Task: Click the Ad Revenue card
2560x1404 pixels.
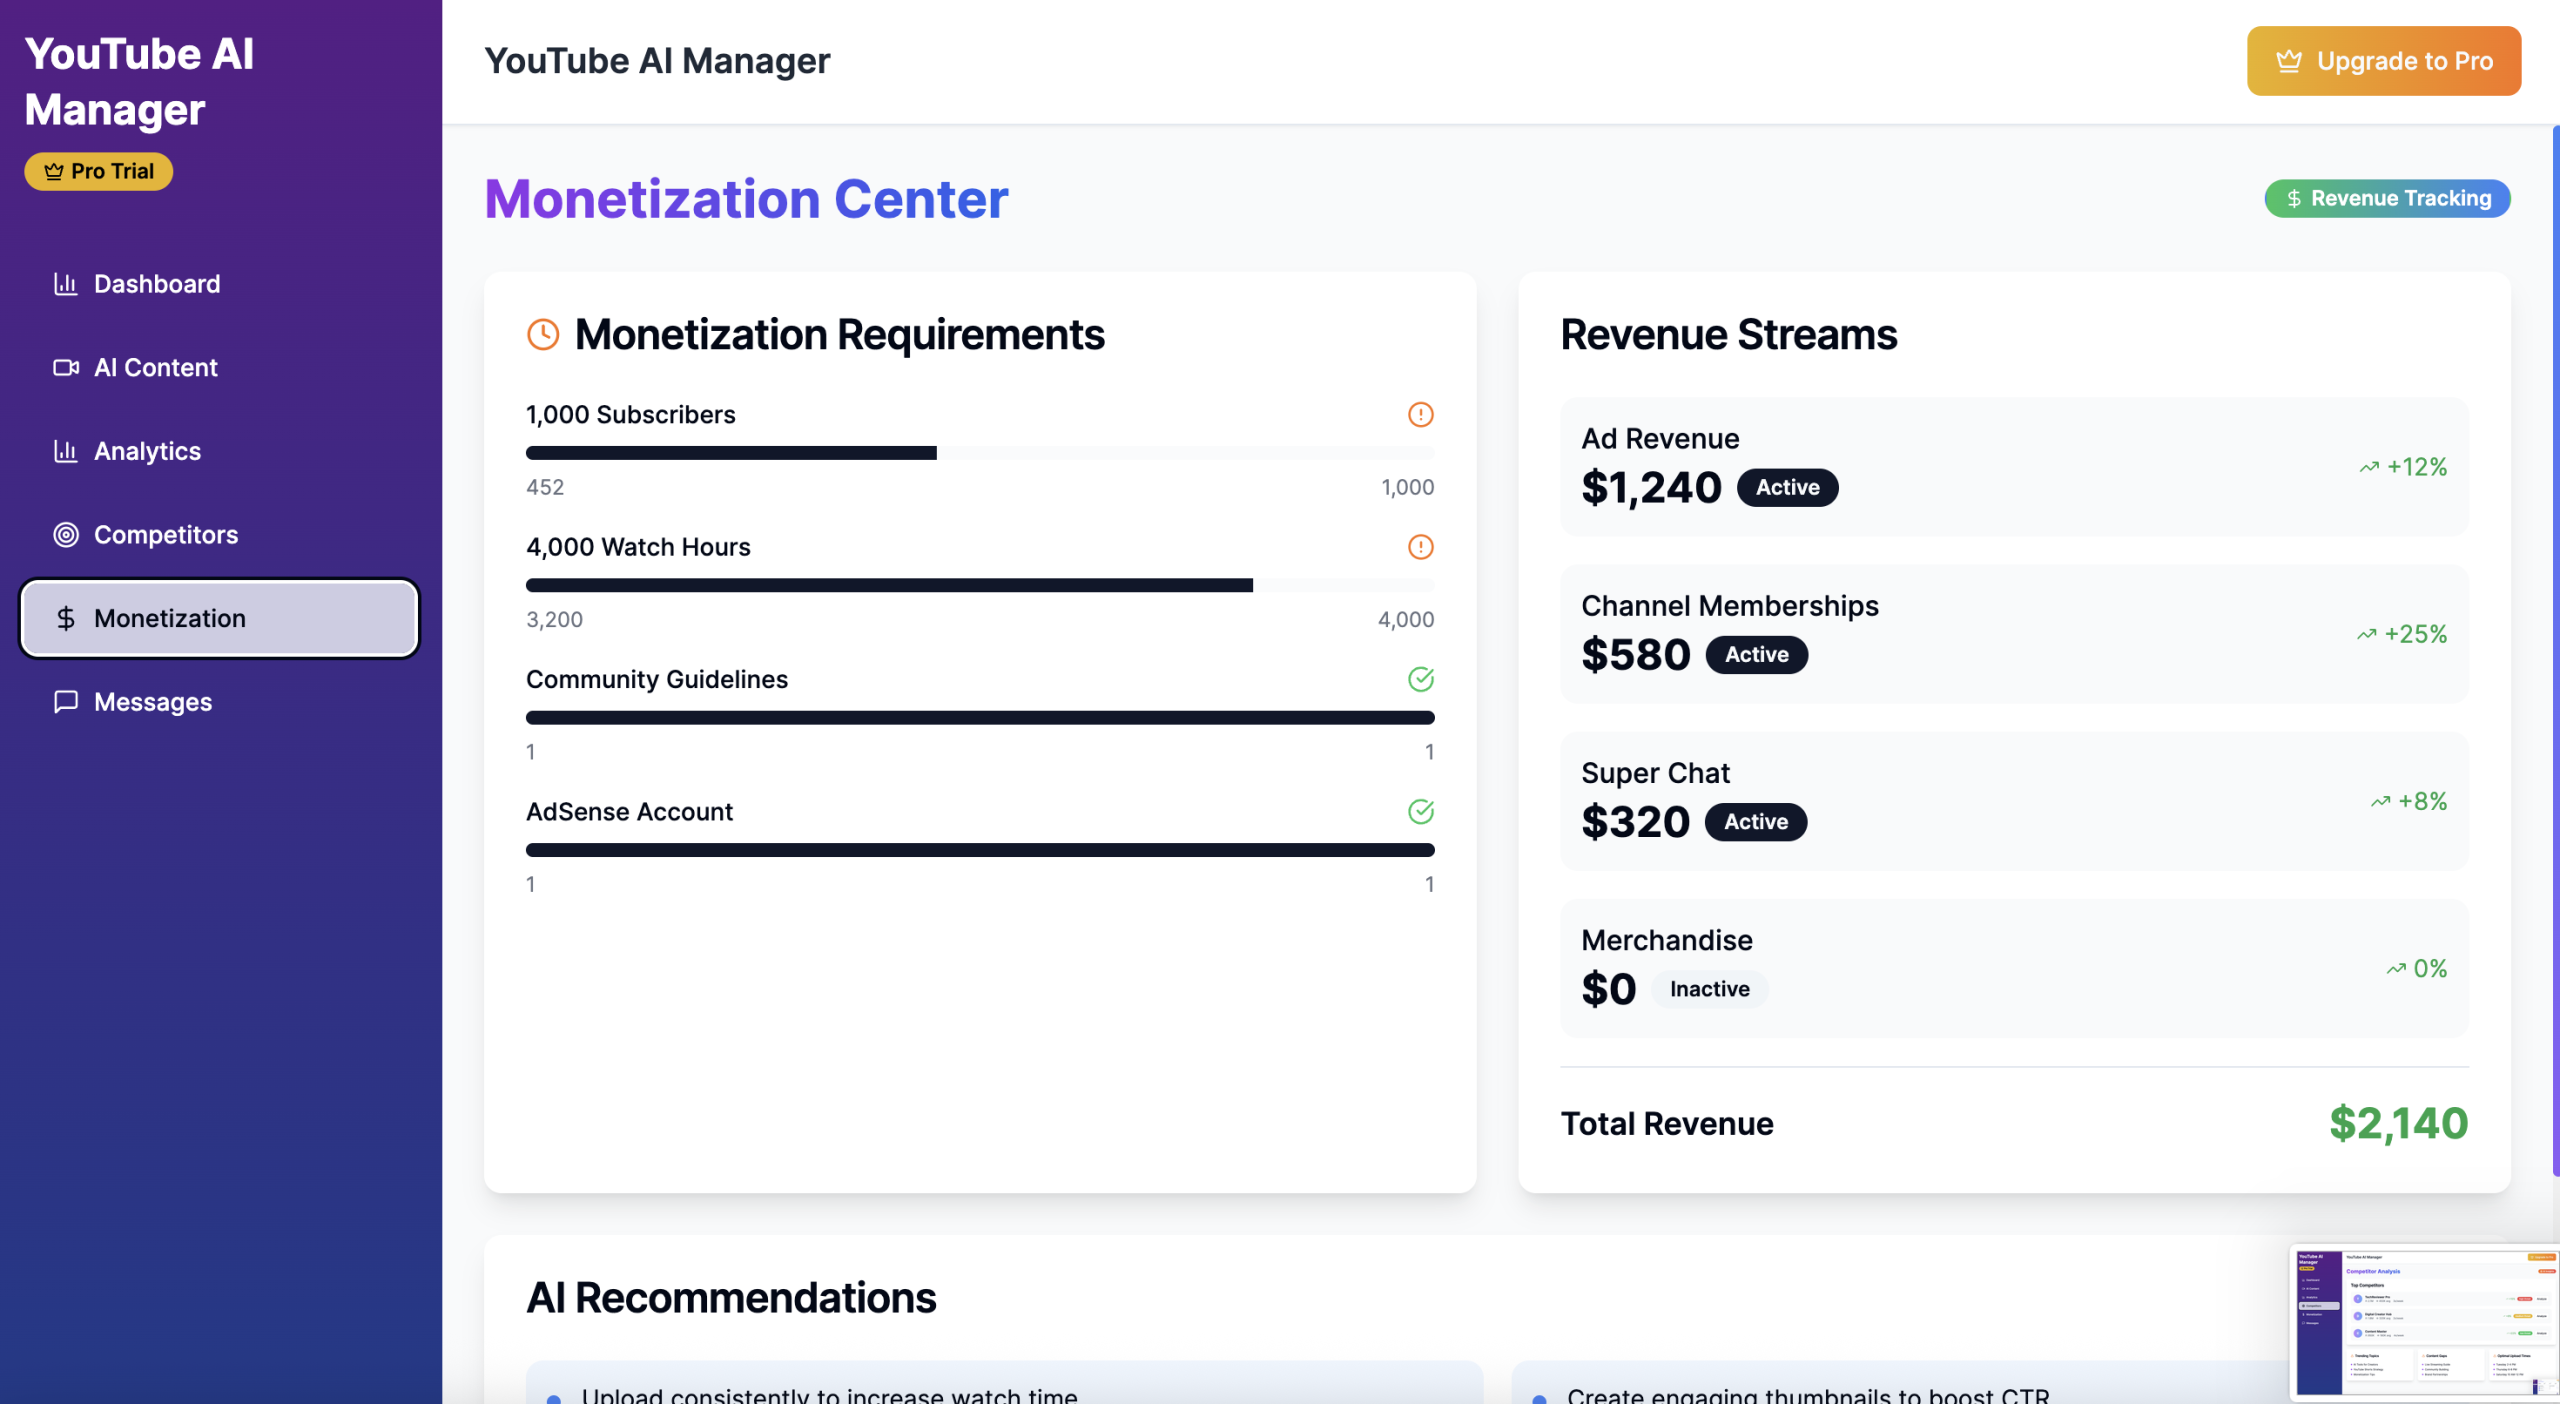Action: coord(2014,467)
